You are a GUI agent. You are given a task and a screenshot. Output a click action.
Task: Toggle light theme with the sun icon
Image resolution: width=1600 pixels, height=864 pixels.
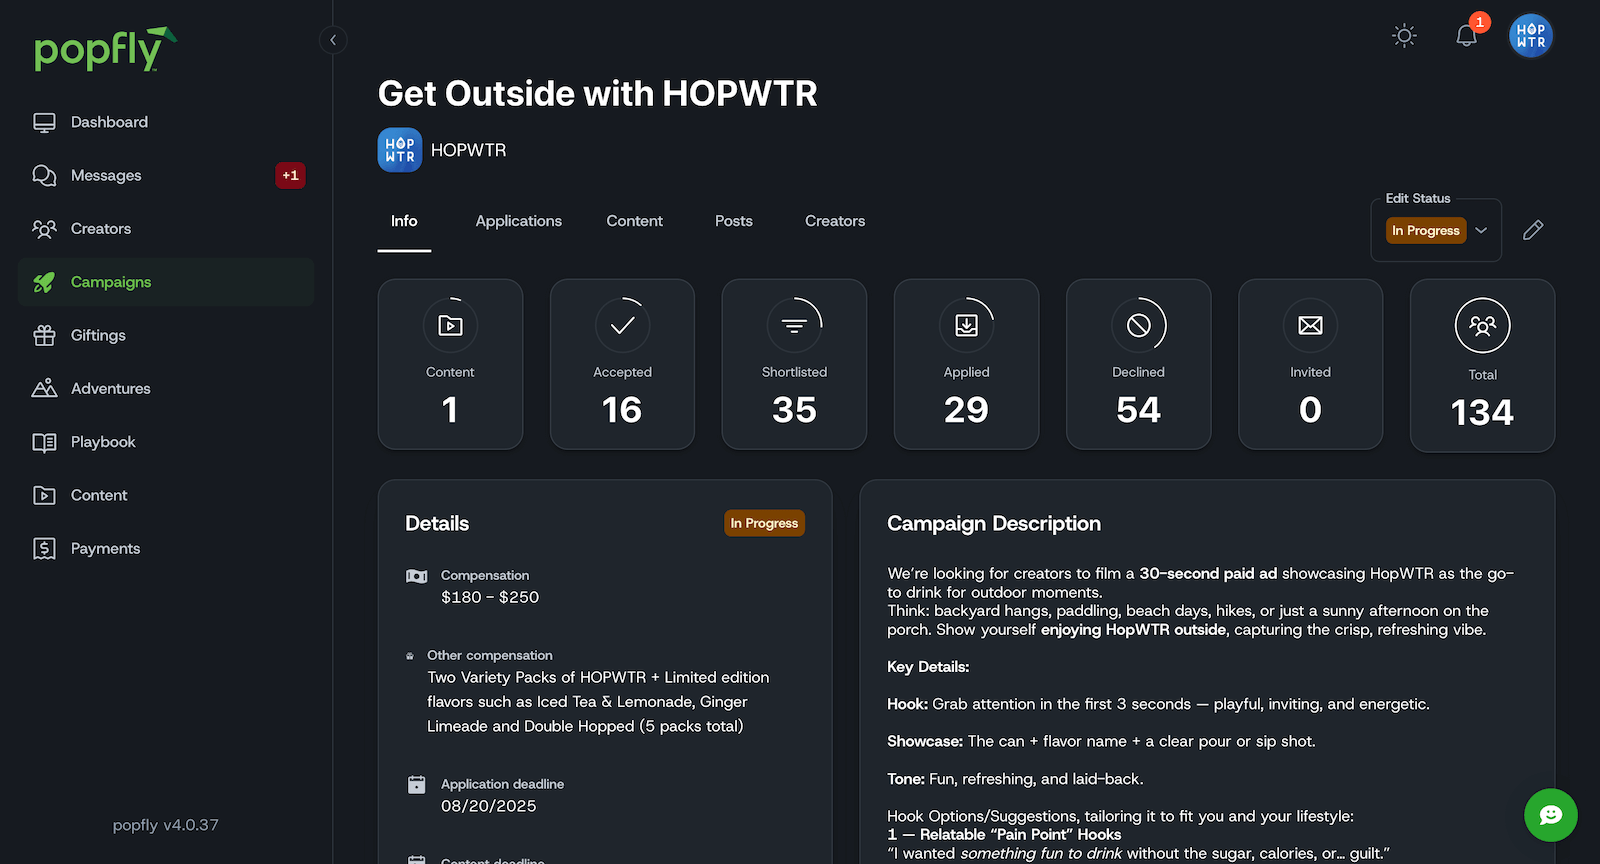pos(1404,36)
